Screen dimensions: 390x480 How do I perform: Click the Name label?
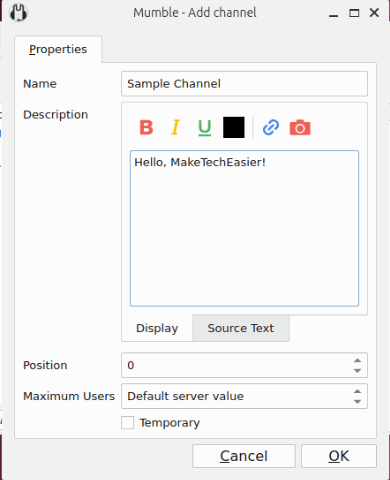40,84
